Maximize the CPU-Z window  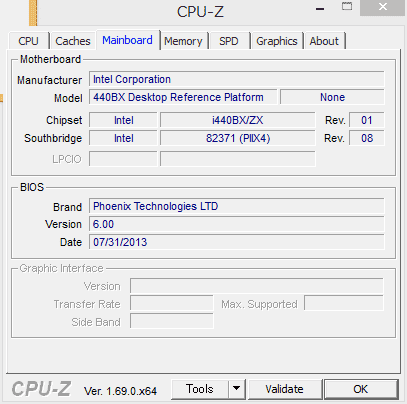click(x=347, y=7)
